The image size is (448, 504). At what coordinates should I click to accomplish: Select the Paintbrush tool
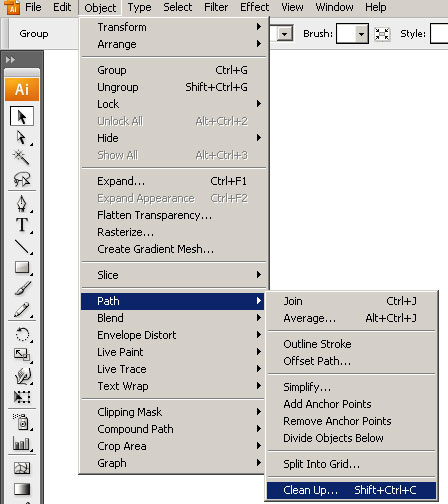click(22, 289)
